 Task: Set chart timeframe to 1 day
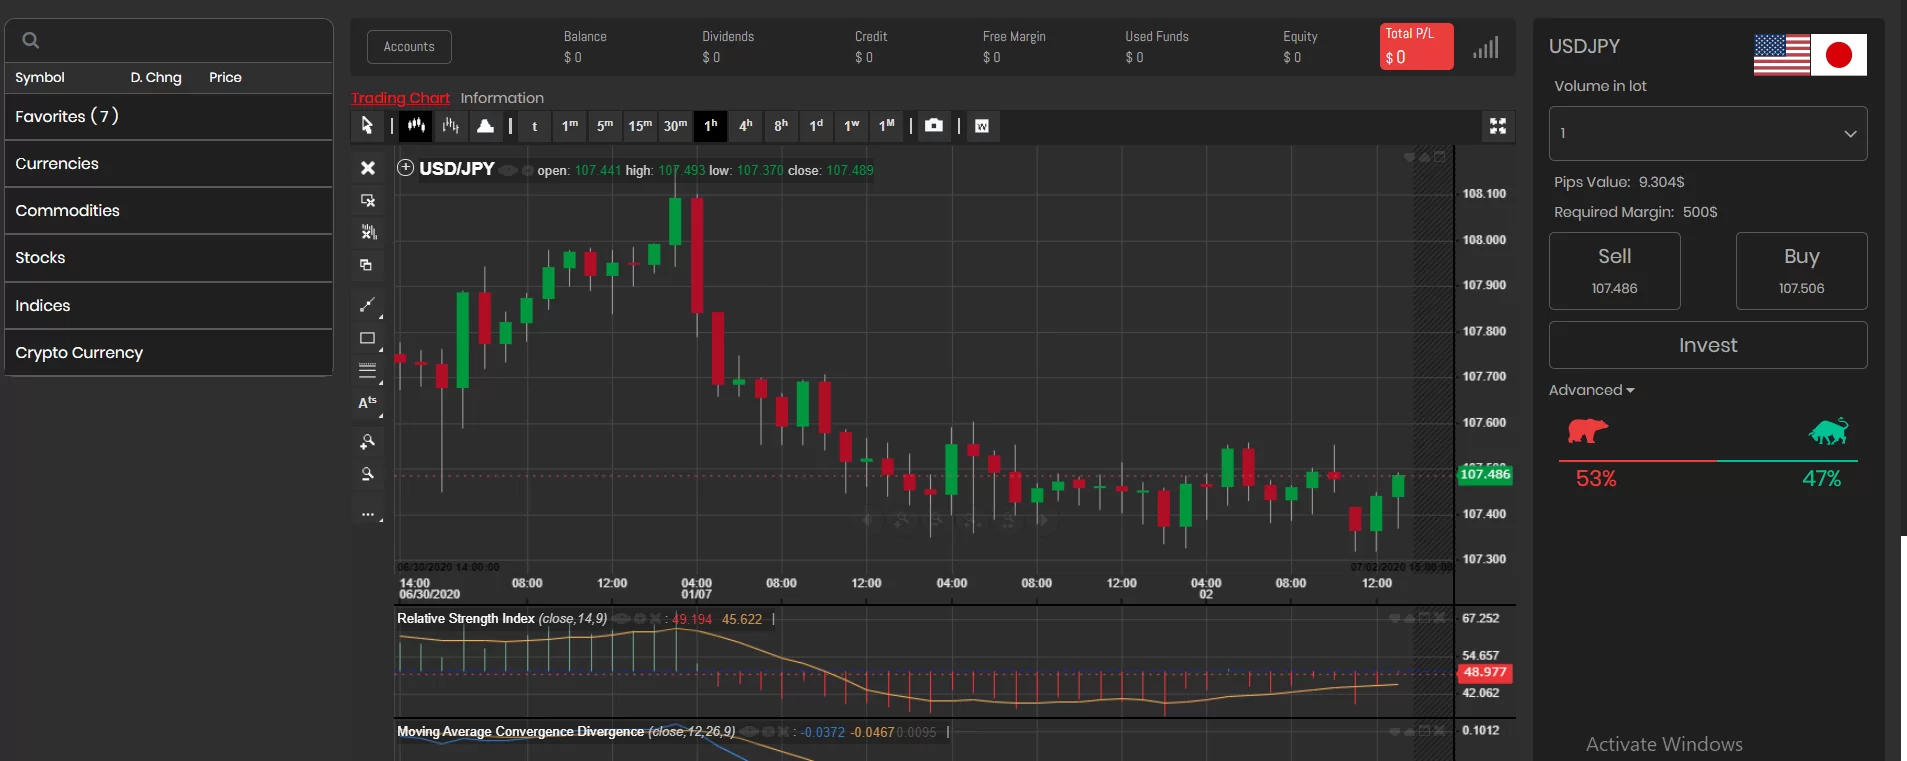click(x=816, y=126)
